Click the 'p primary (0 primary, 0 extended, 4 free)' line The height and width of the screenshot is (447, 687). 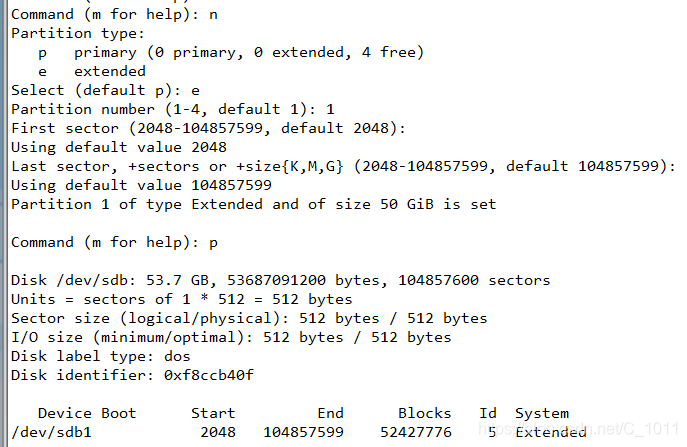[x=231, y=53]
